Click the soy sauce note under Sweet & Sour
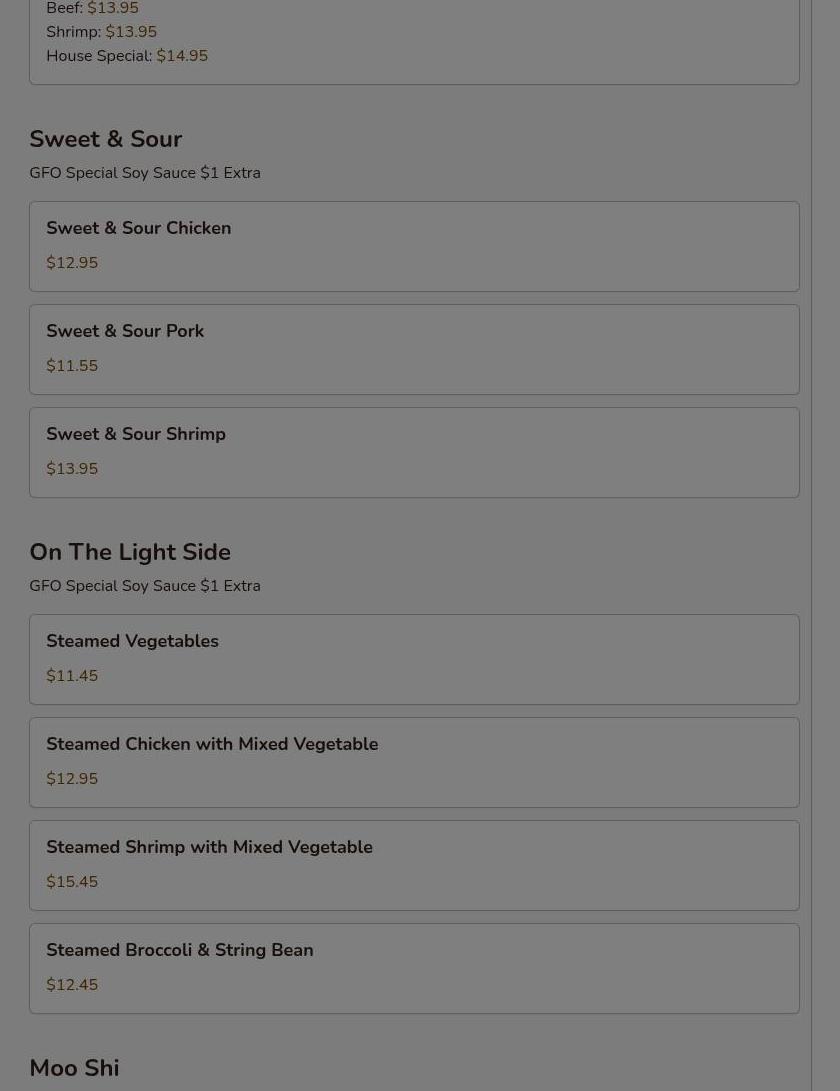 [145, 173]
